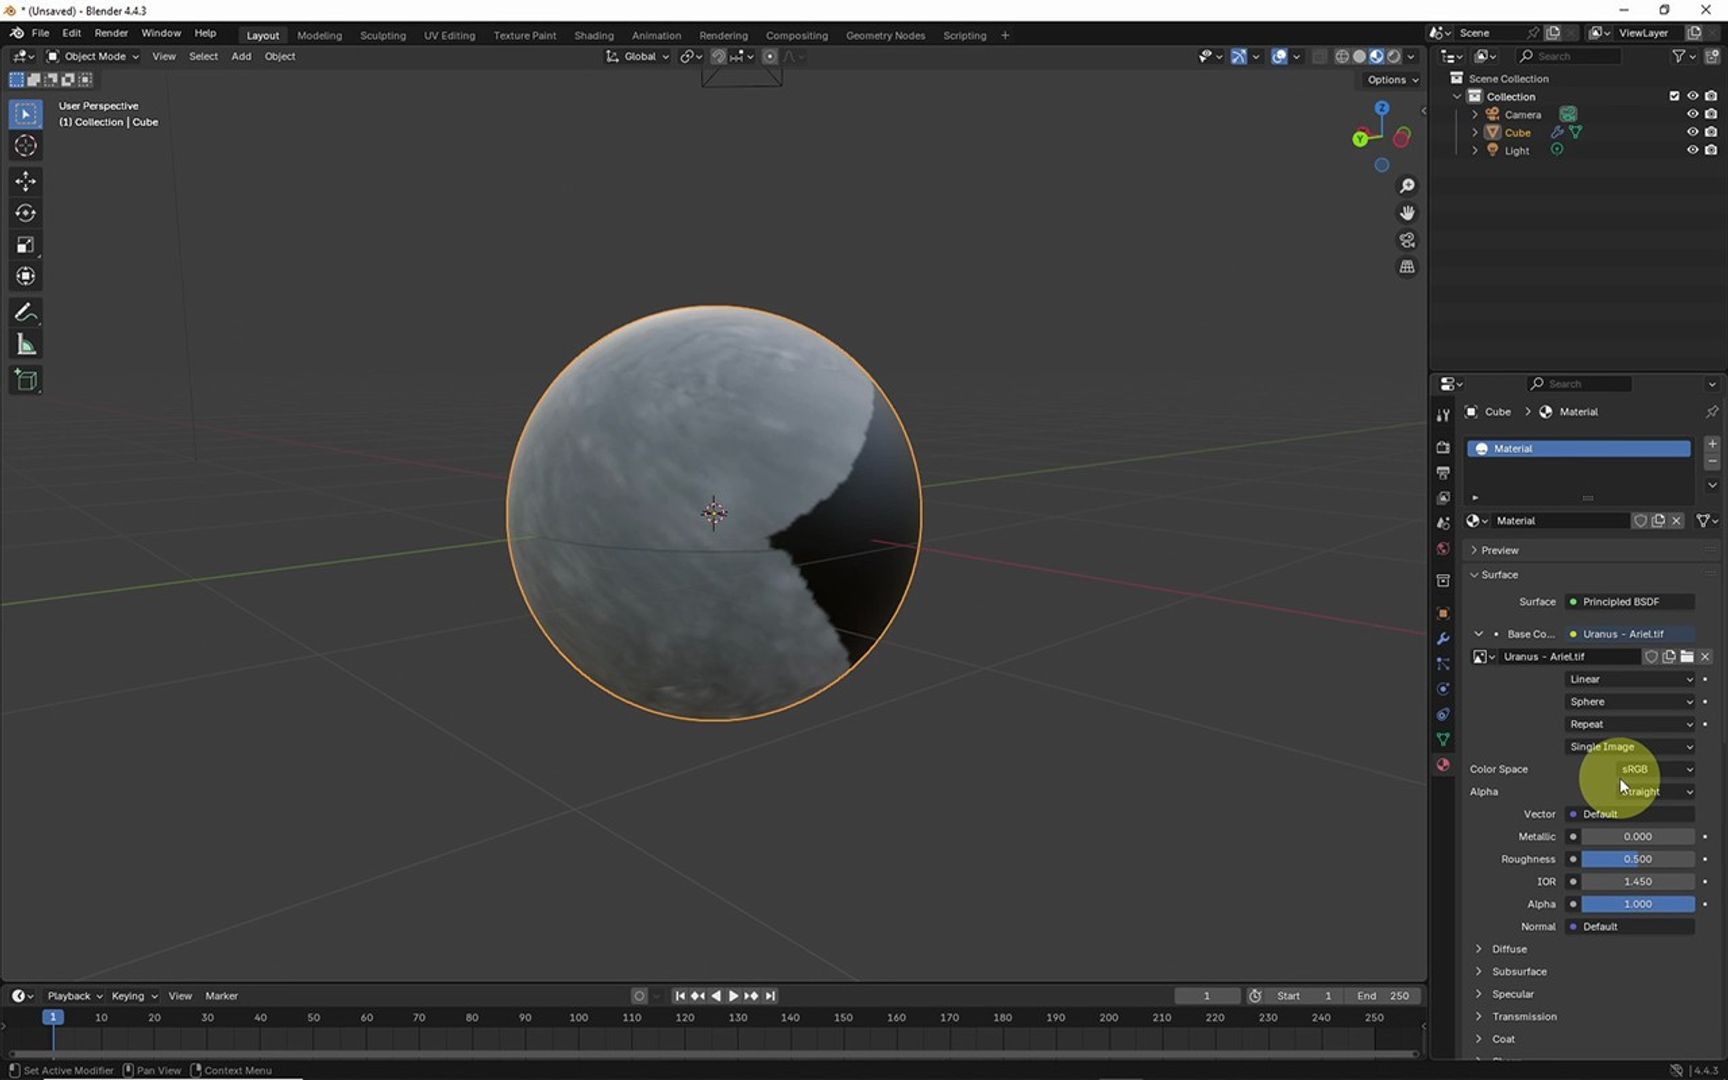Expand the Diffuse section
The height and width of the screenshot is (1080, 1728).
[x=1509, y=949]
